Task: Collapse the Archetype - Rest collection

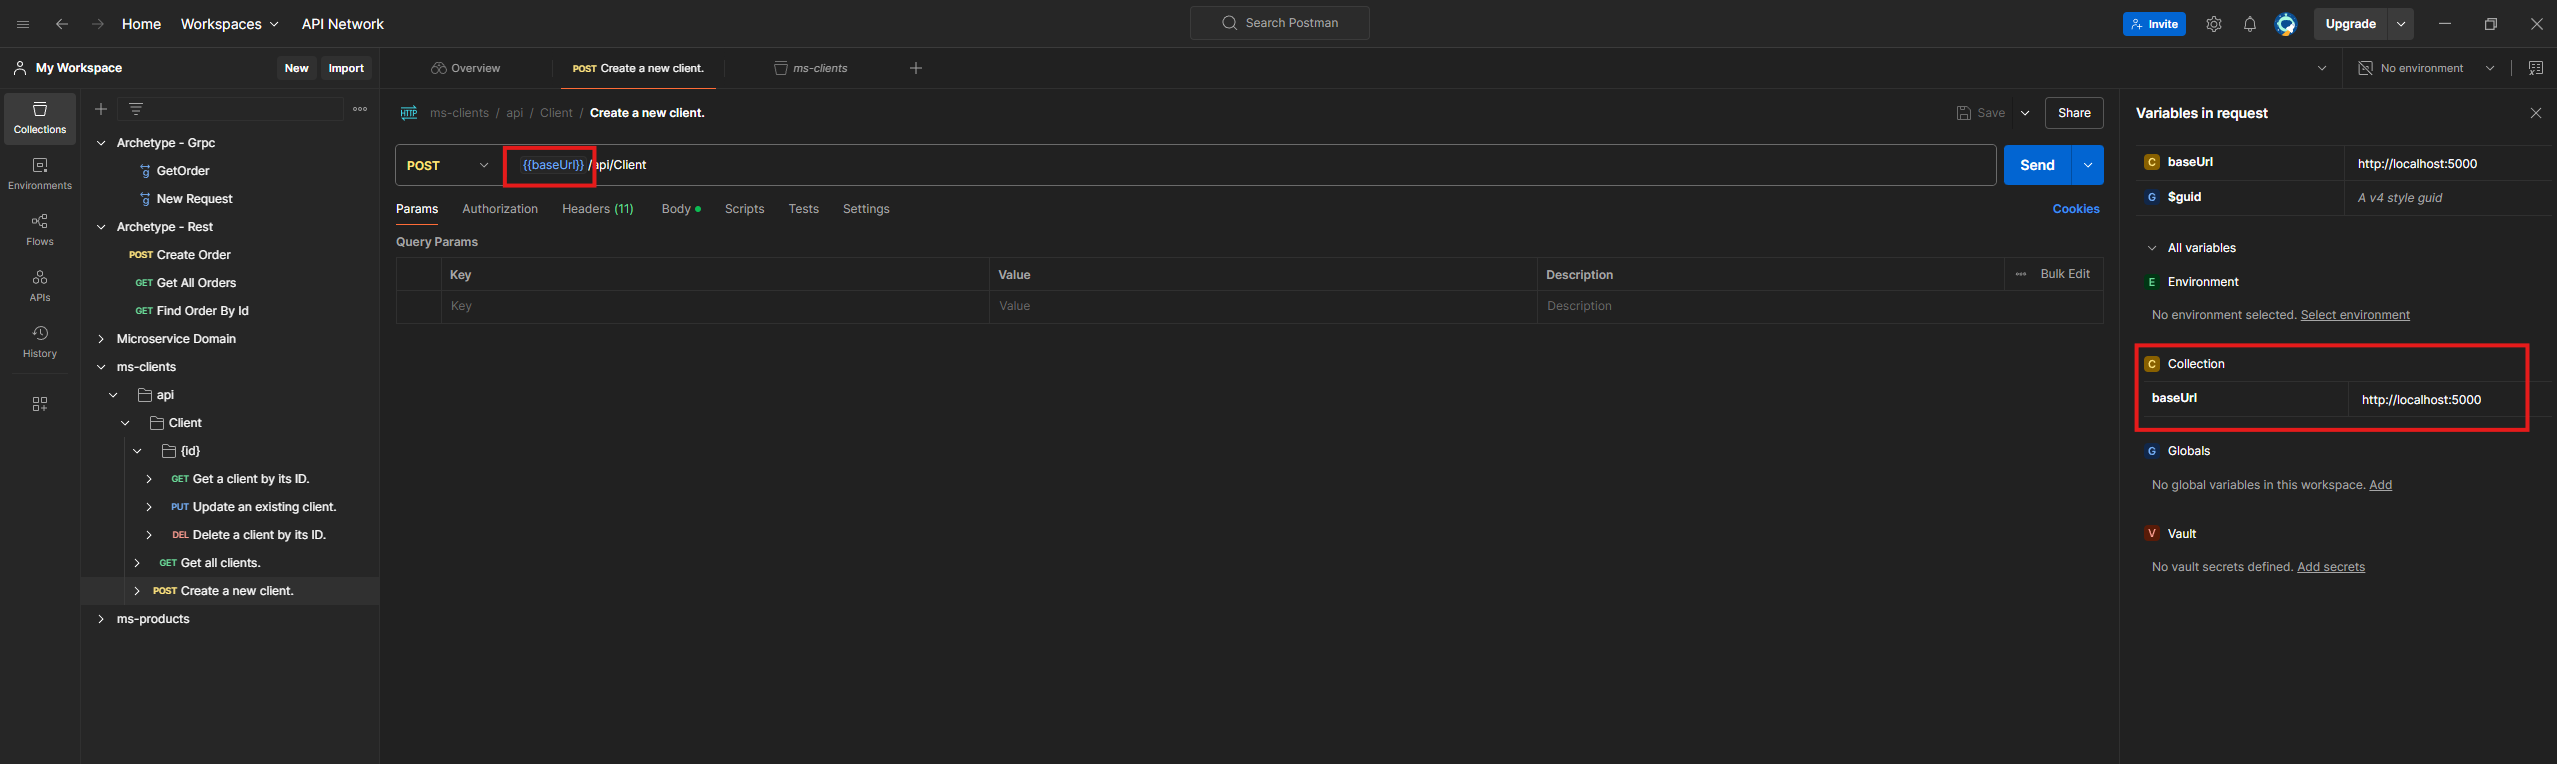Action: (101, 227)
